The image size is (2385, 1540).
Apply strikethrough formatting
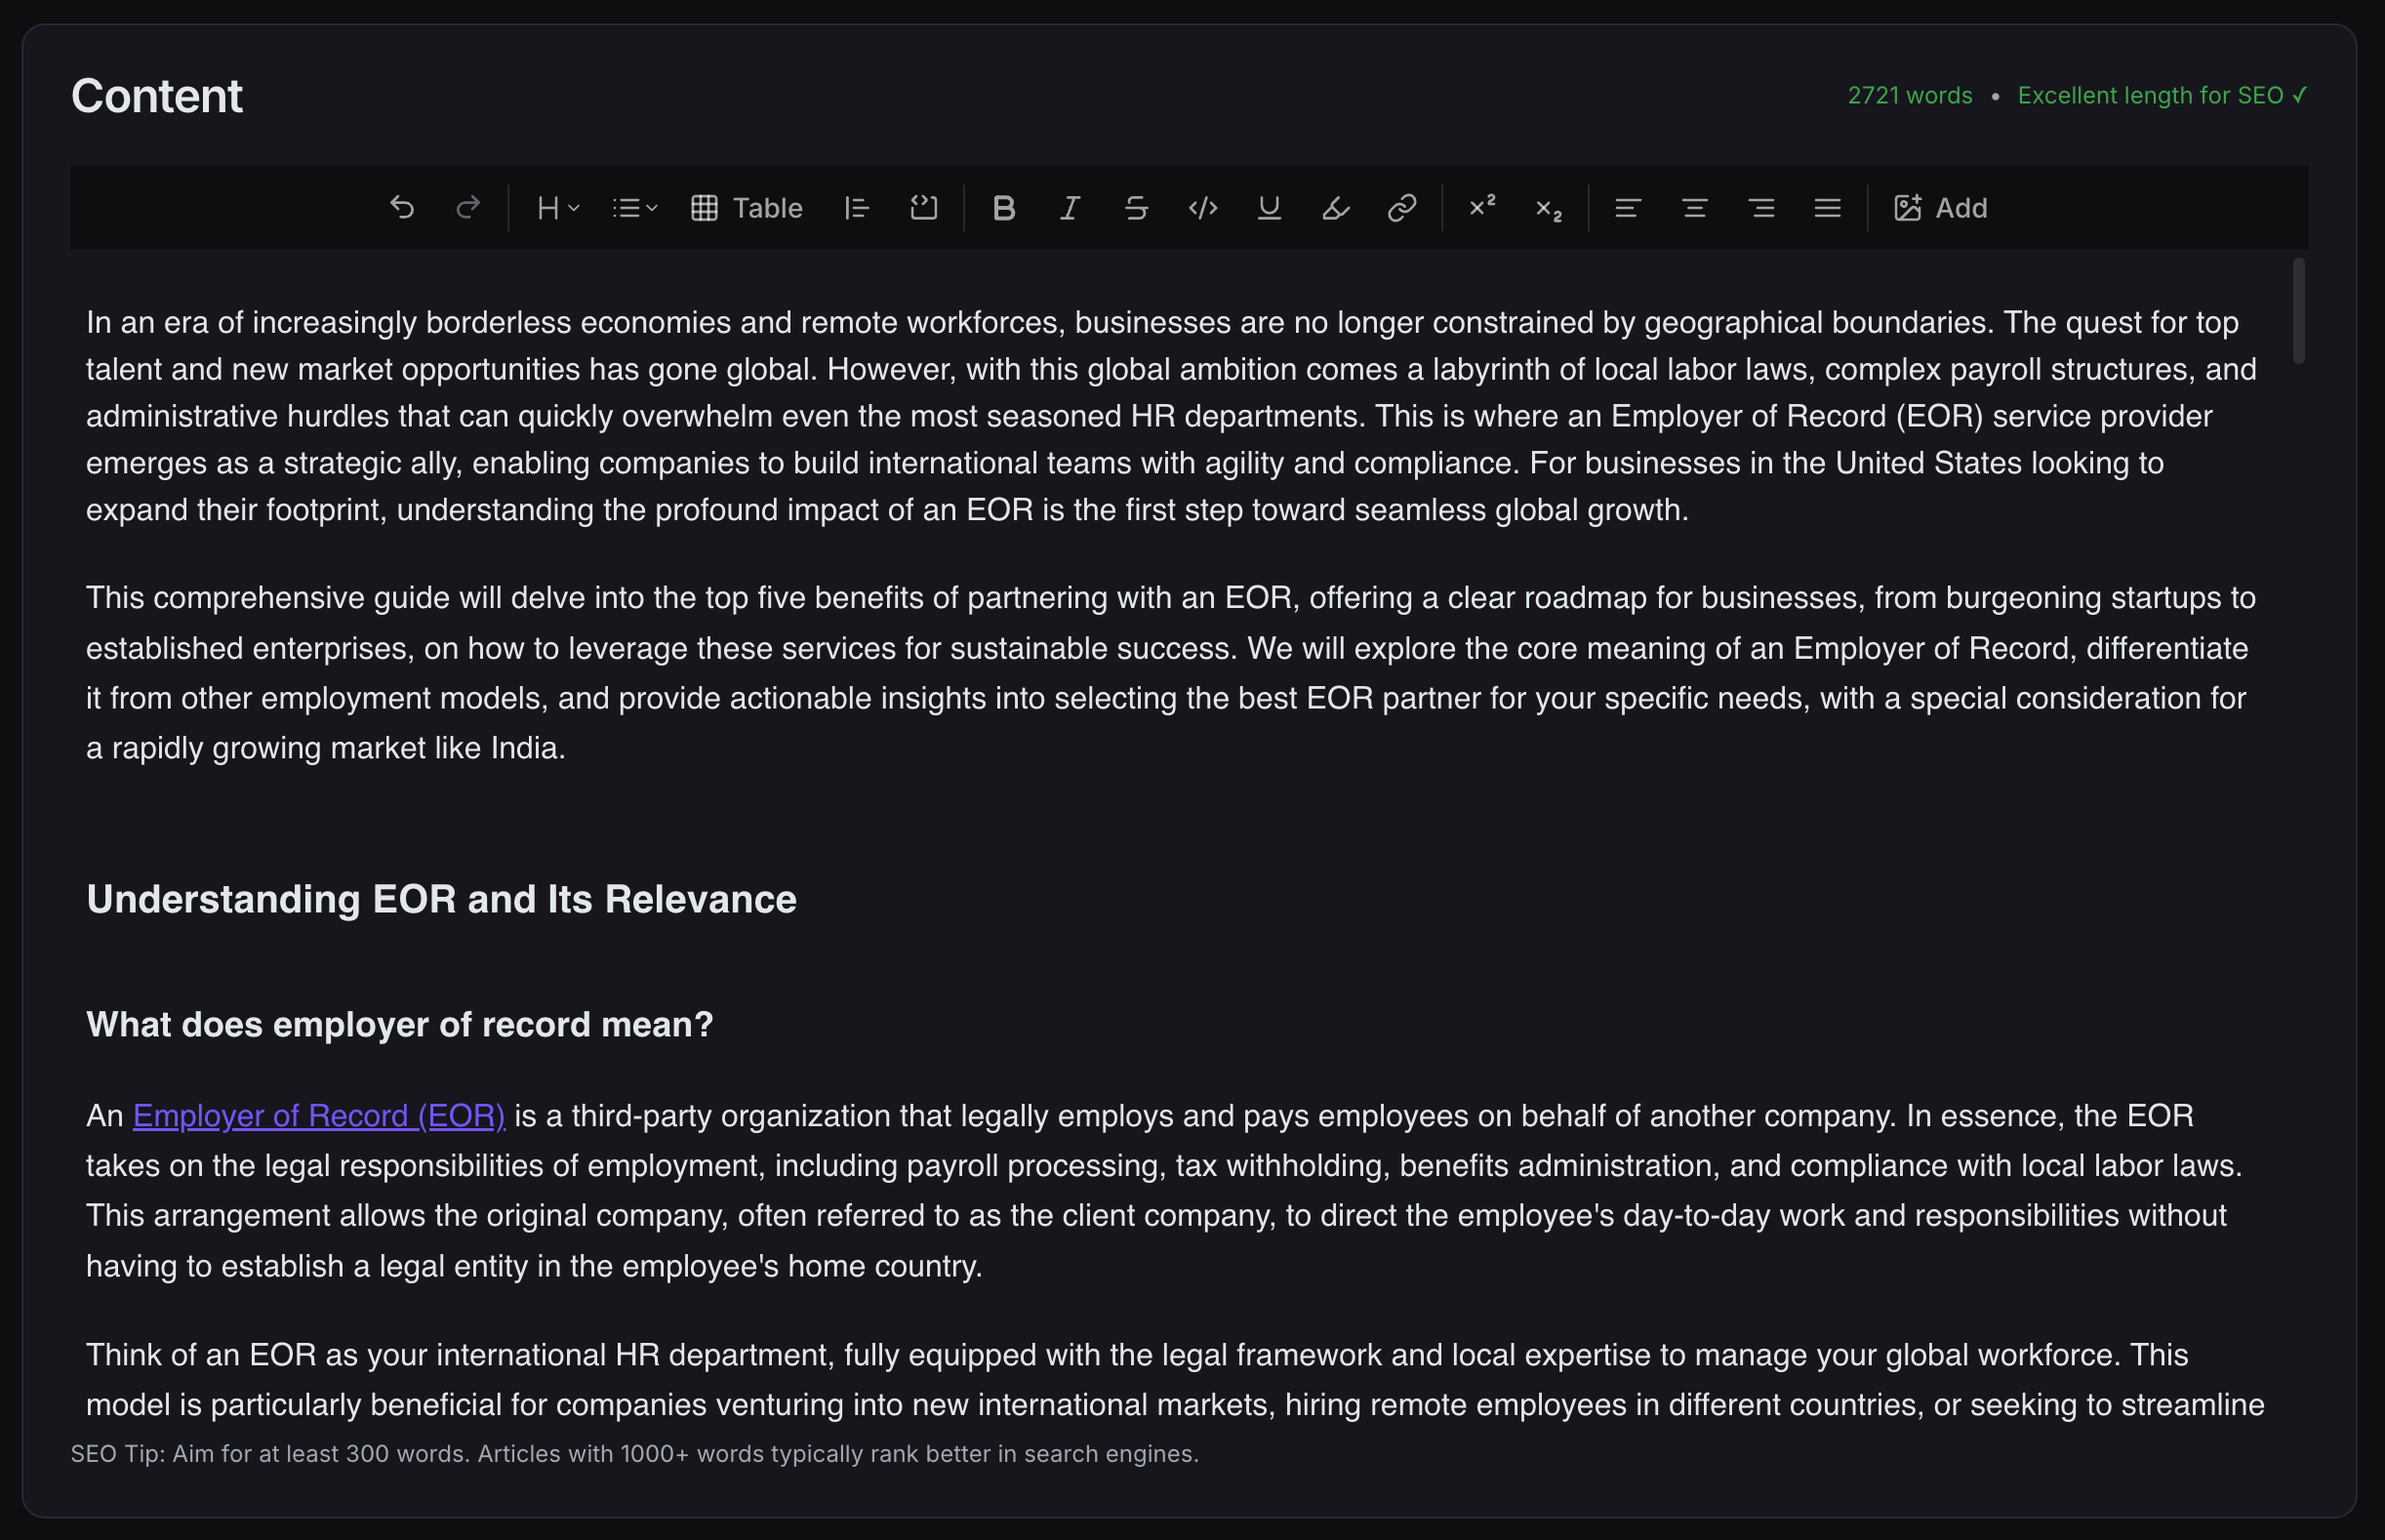tap(1137, 208)
